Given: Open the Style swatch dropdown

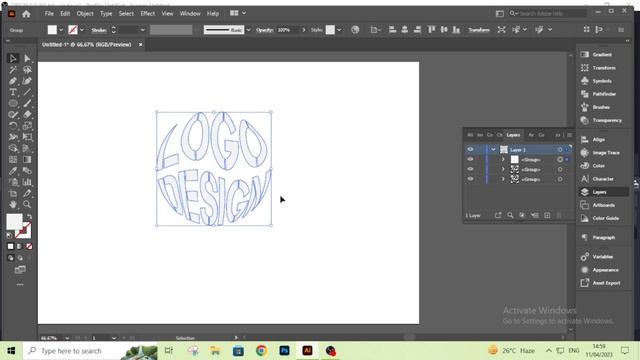Looking at the screenshot, I should 339,30.
